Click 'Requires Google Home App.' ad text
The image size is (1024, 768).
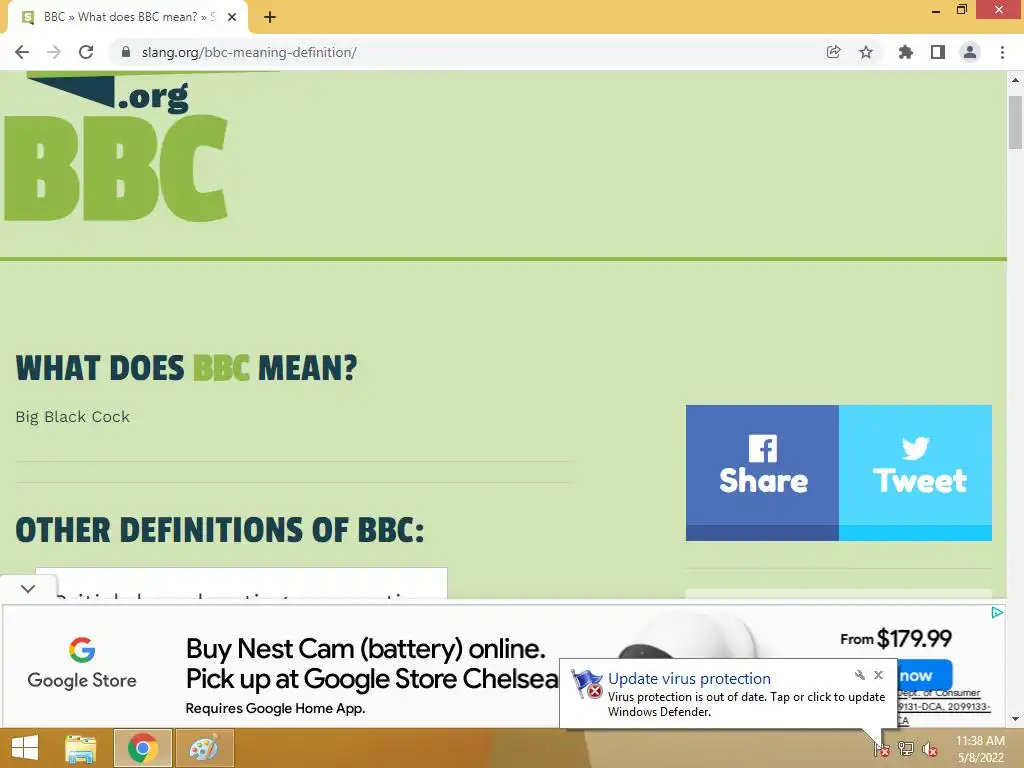pyautogui.click(x=275, y=708)
